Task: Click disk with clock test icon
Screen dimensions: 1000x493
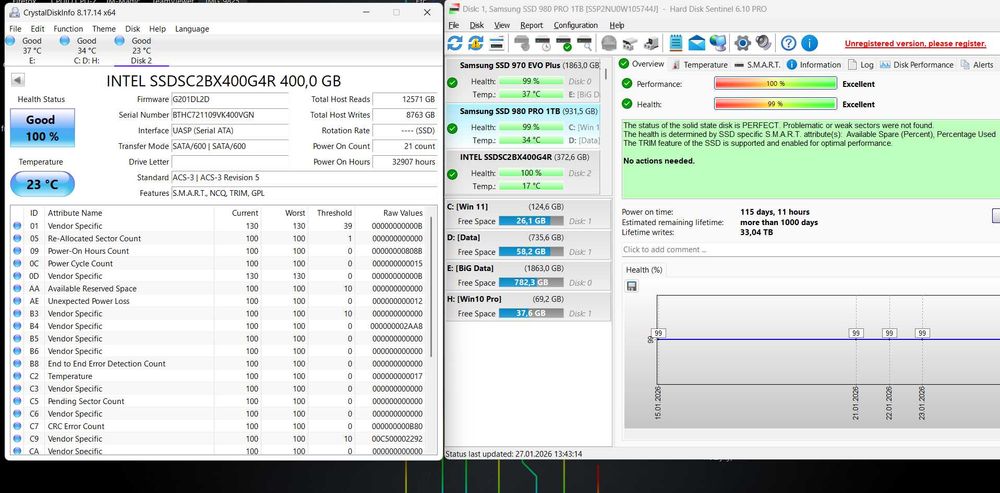Action: (543, 43)
